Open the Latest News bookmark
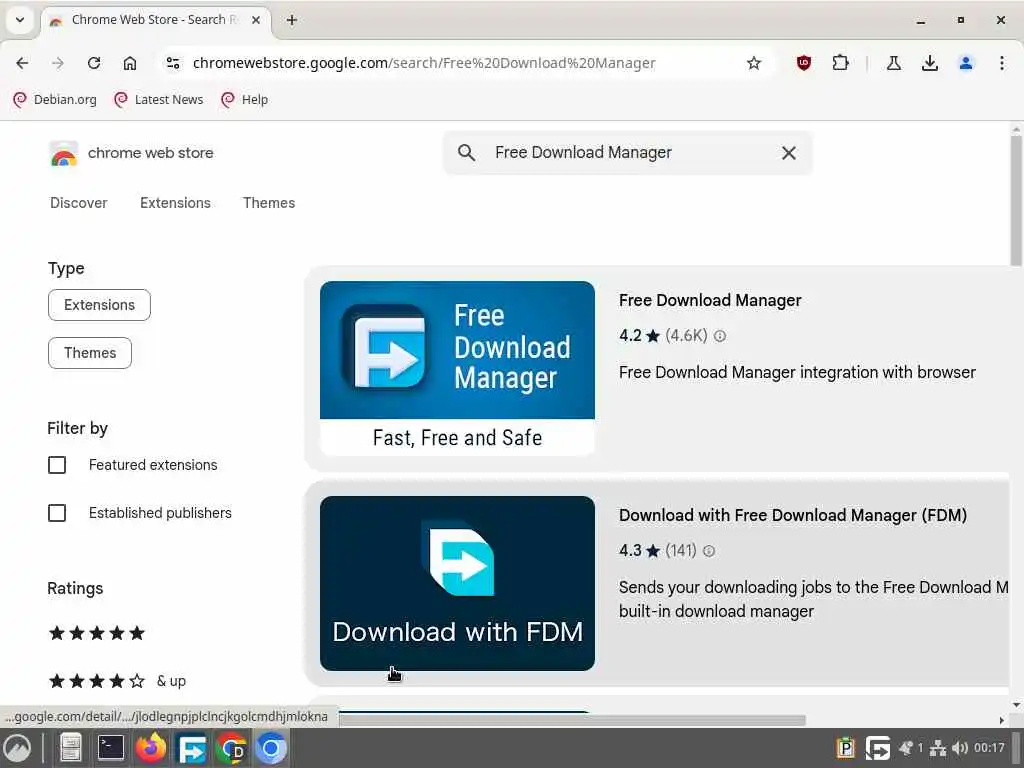This screenshot has height=768, width=1024. click(159, 99)
